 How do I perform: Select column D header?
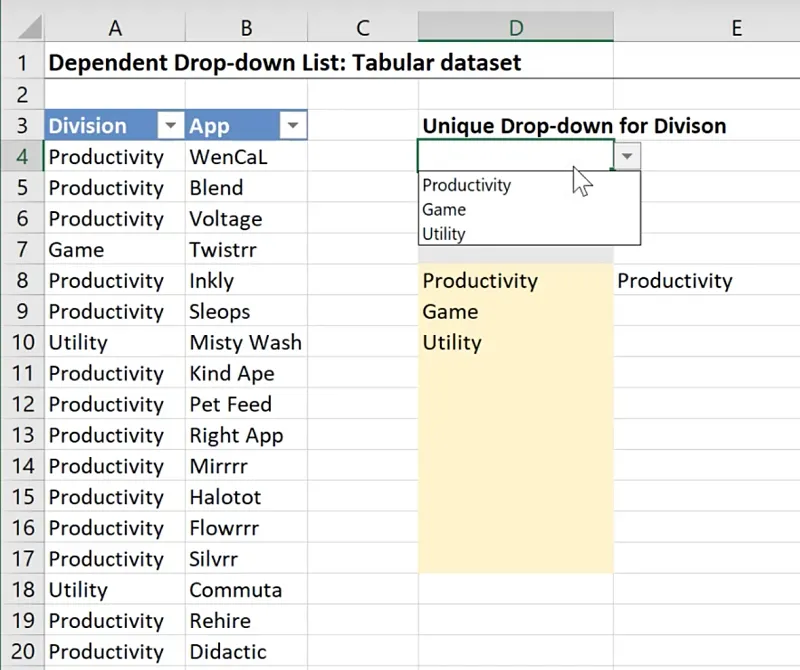[515, 28]
